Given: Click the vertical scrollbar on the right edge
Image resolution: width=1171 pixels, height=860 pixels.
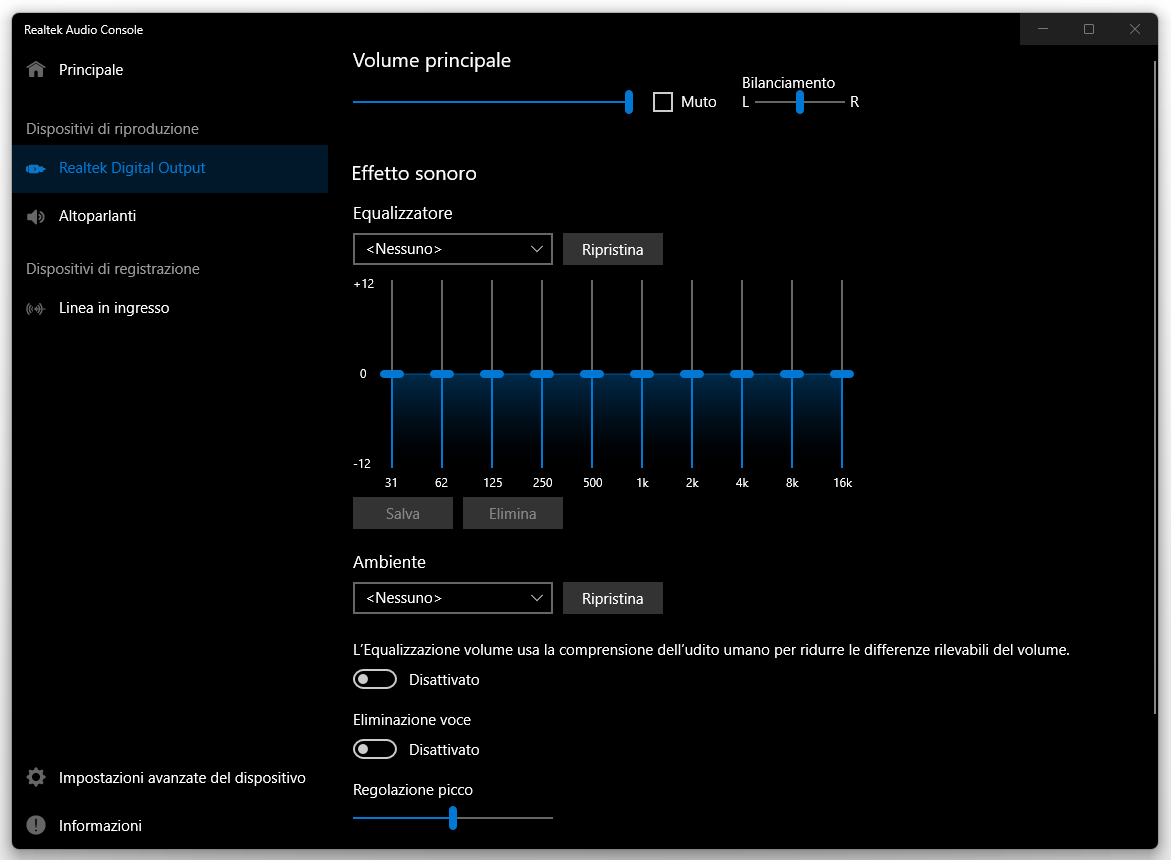Looking at the screenshot, I should (1155, 388).
